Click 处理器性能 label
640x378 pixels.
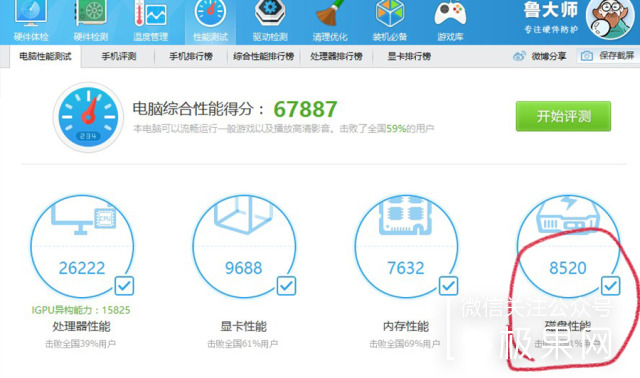coord(82,326)
